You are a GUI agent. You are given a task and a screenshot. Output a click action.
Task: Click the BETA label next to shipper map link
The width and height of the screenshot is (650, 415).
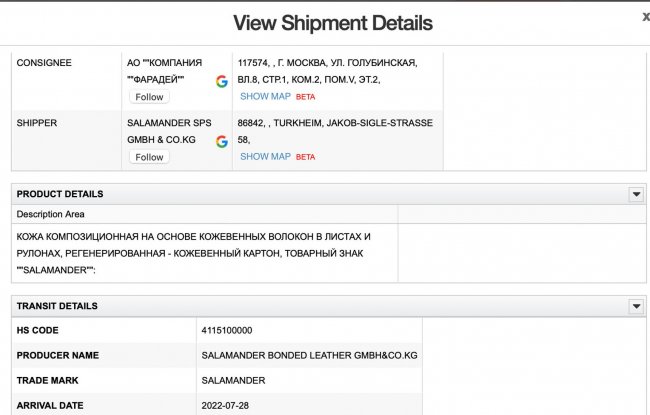point(305,158)
